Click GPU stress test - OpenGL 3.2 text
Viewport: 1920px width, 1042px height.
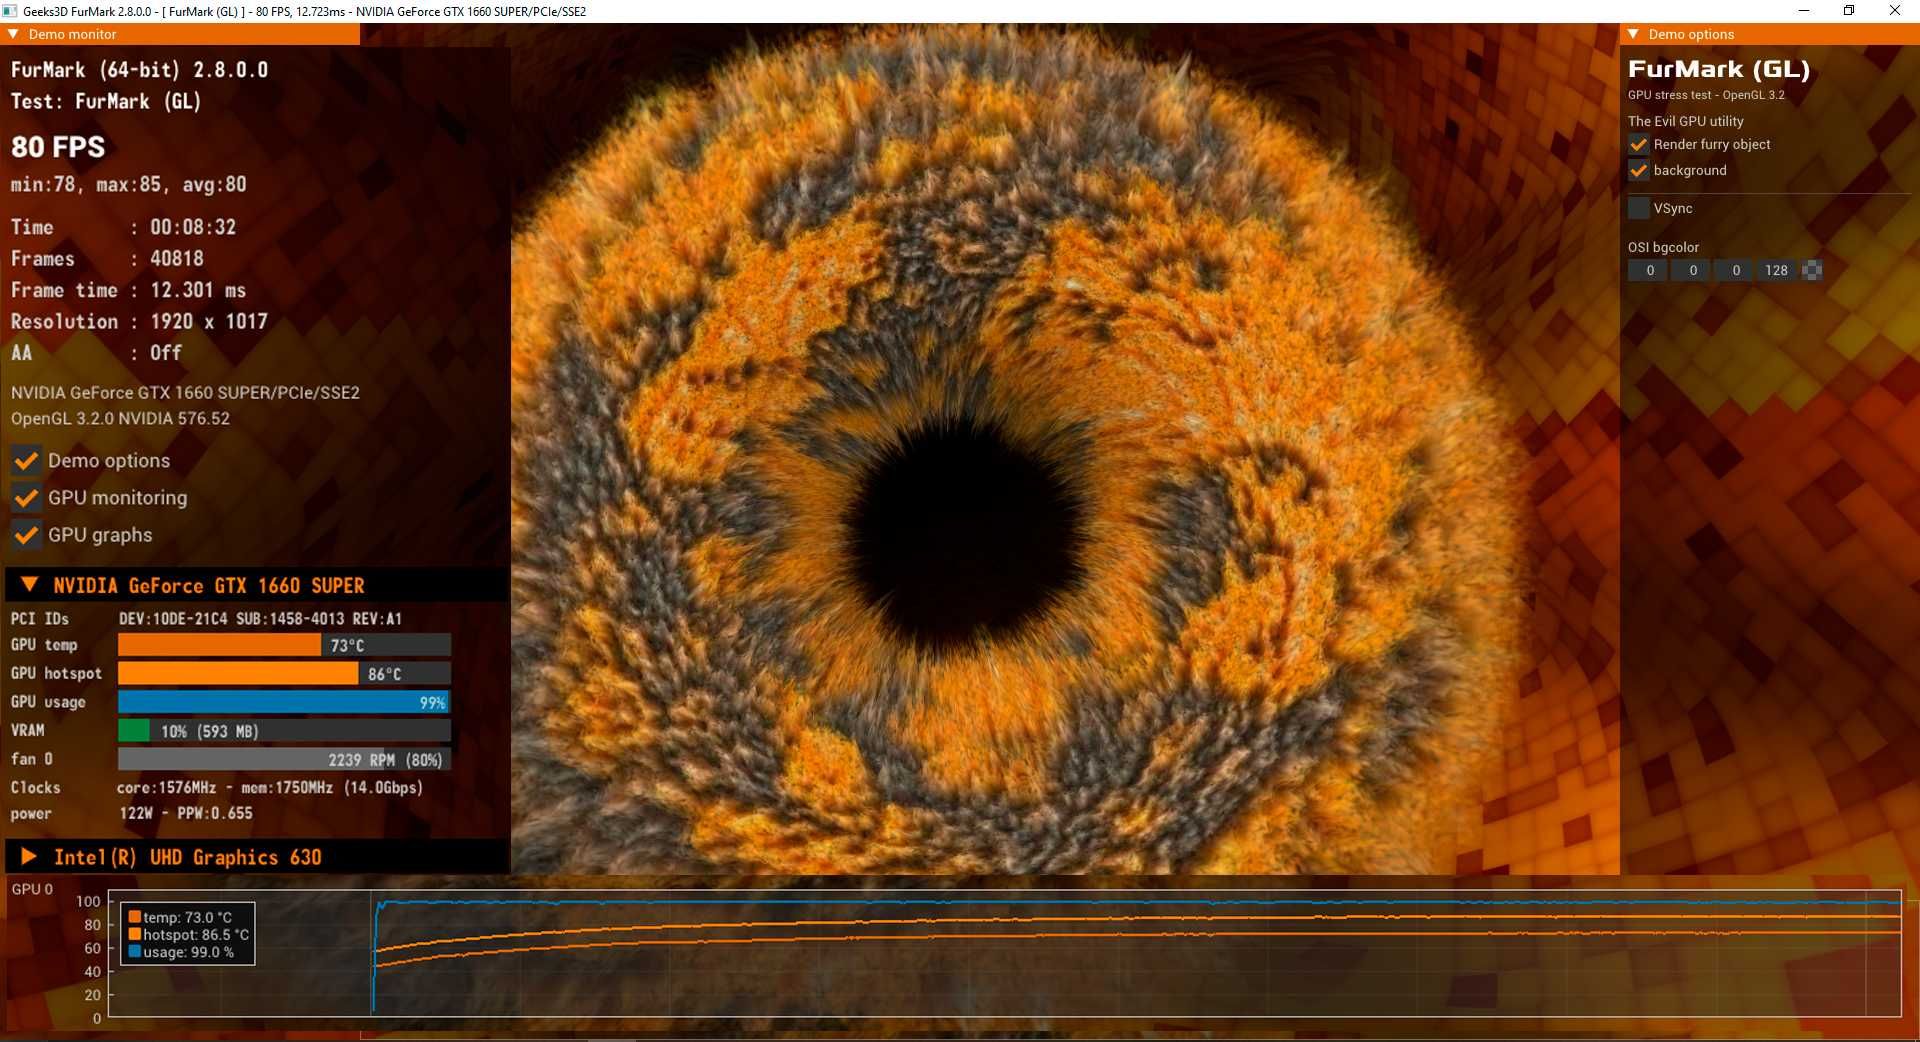(x=1706, y=95)
